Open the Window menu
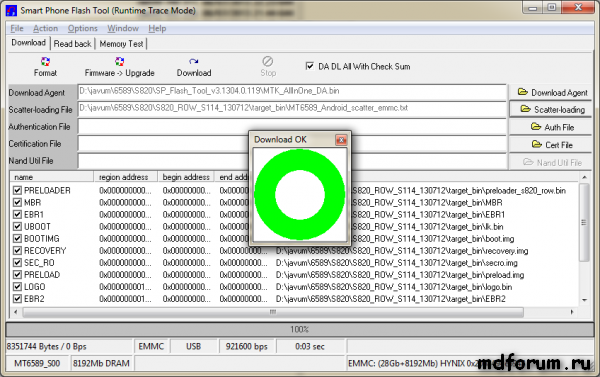600x377 pixels. coord(123,28)
